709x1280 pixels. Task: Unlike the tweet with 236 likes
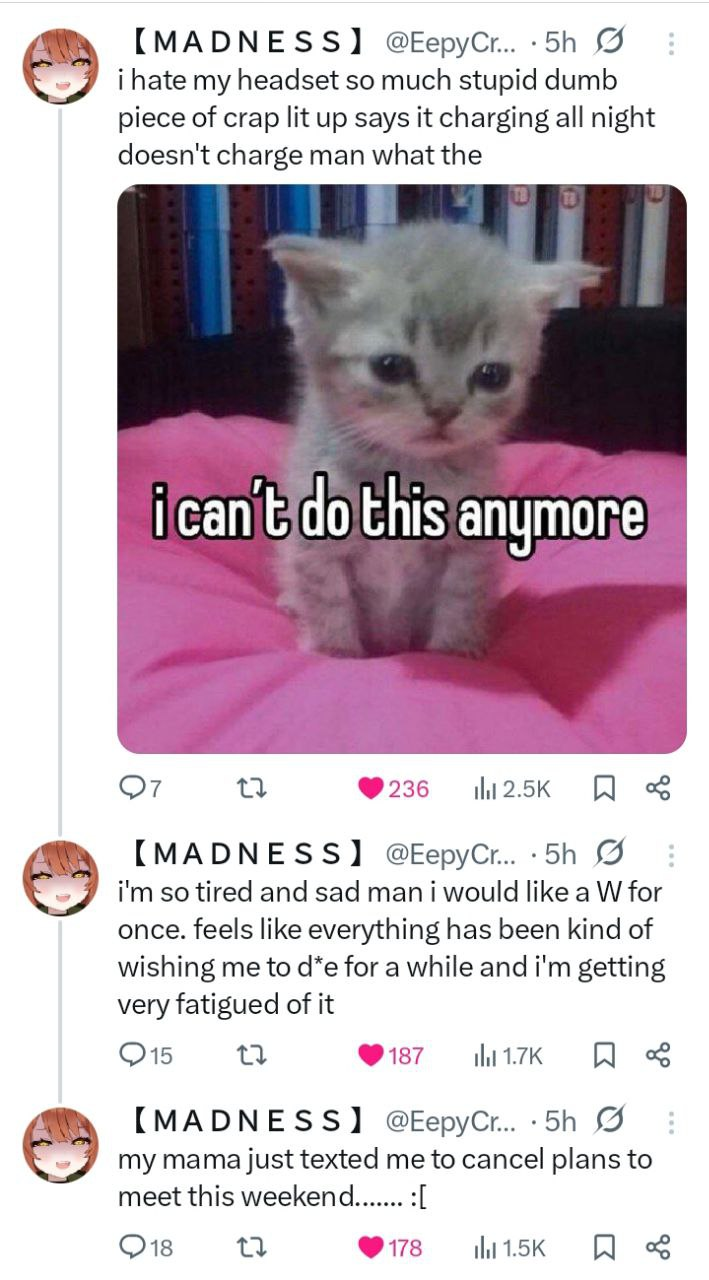pos(371,789)
